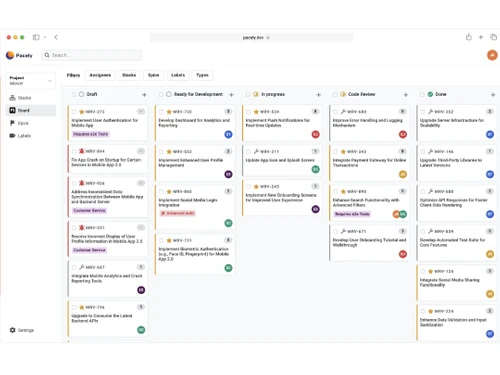Select the Board item in sidebar
The image size is (500, 375).
pos(31,110)
